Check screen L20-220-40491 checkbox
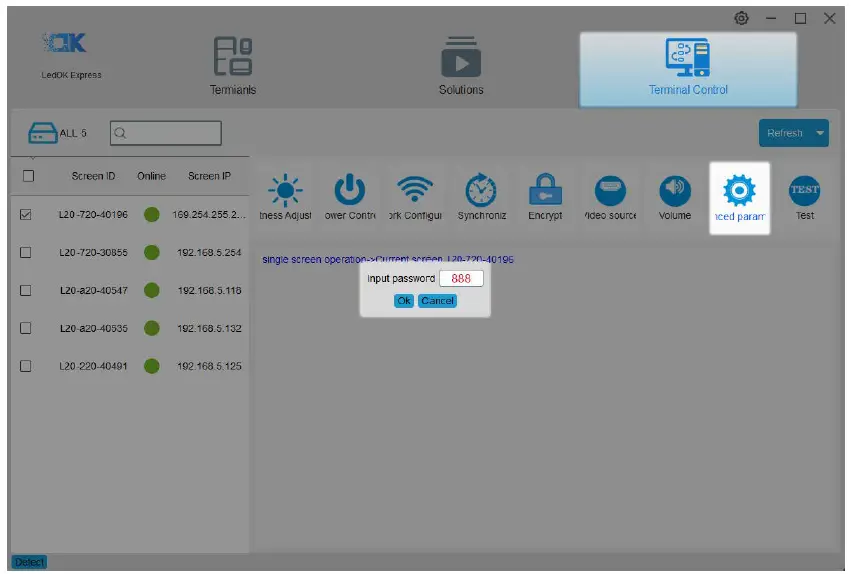851x574 pixels. [x=26, y=366]
